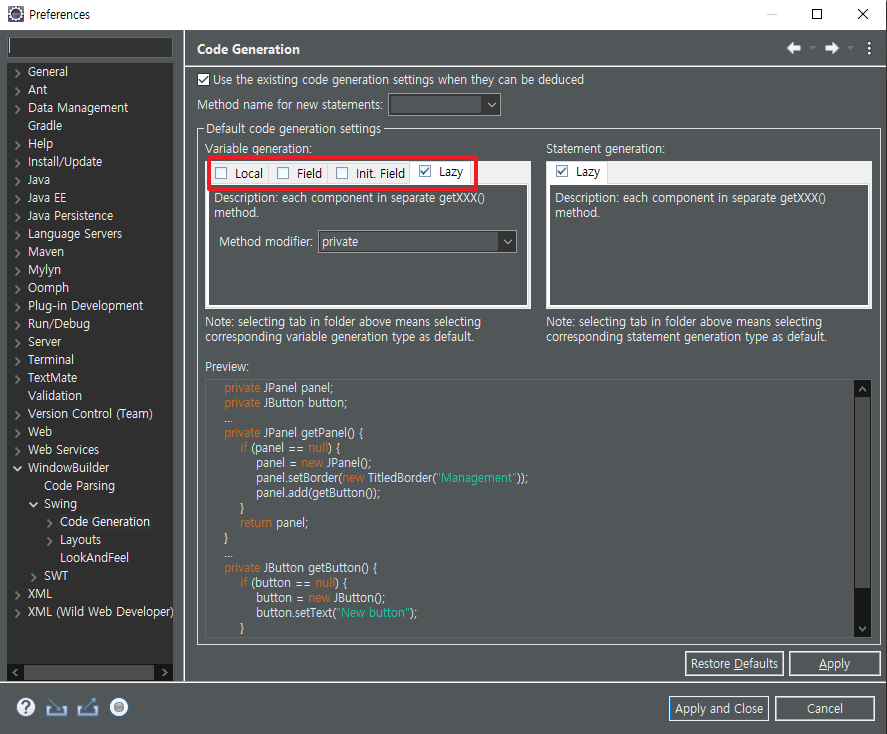The image size is (887, 734).
Task: Expand the Java tree node arrow
Action: point(18,180)
